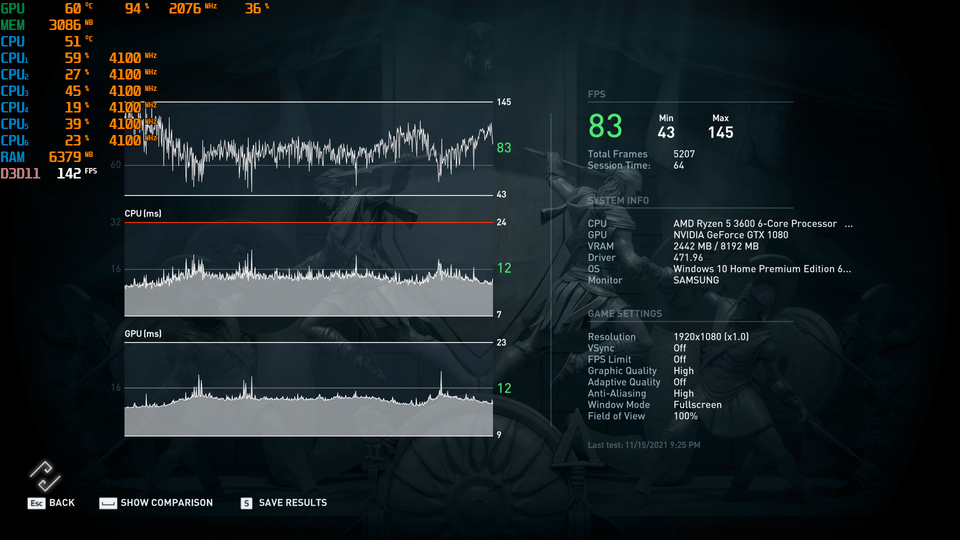960x540 pixels.
Task: Click the Total Frames value 5207
Action: tap(684, 154)
